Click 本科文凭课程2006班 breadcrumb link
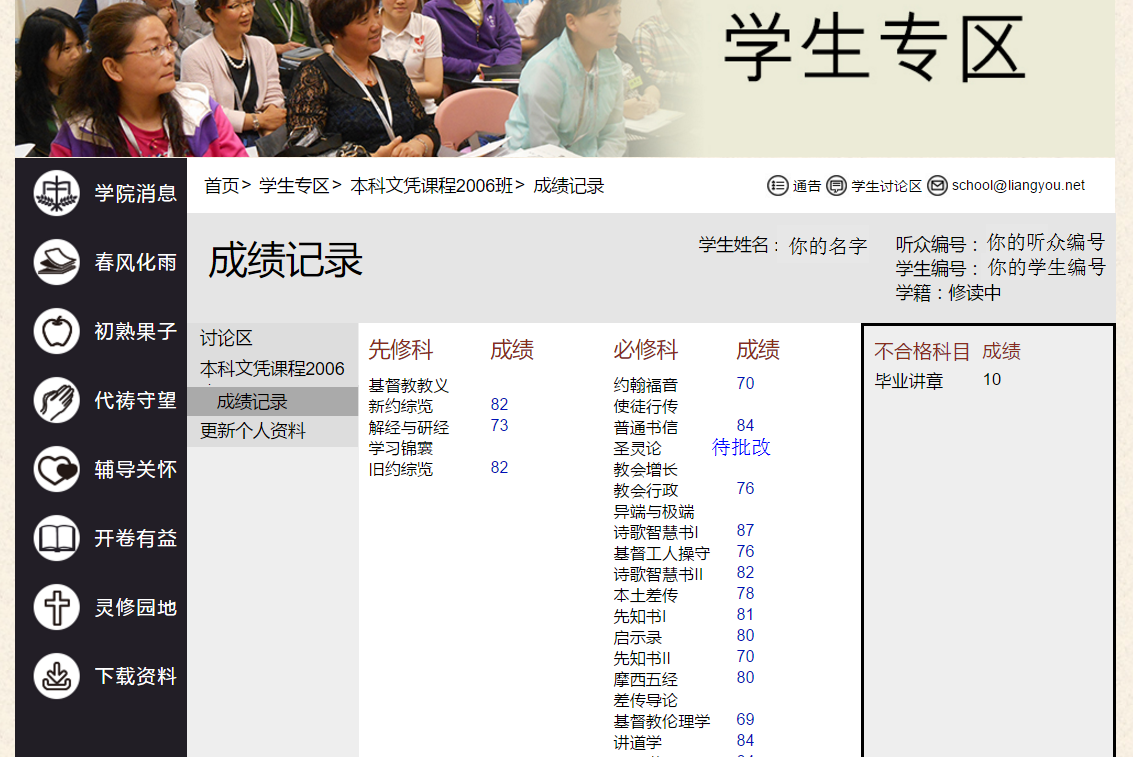Viewport: 1133px width, 757px height. pyautogui.click(x=431, y=186)
